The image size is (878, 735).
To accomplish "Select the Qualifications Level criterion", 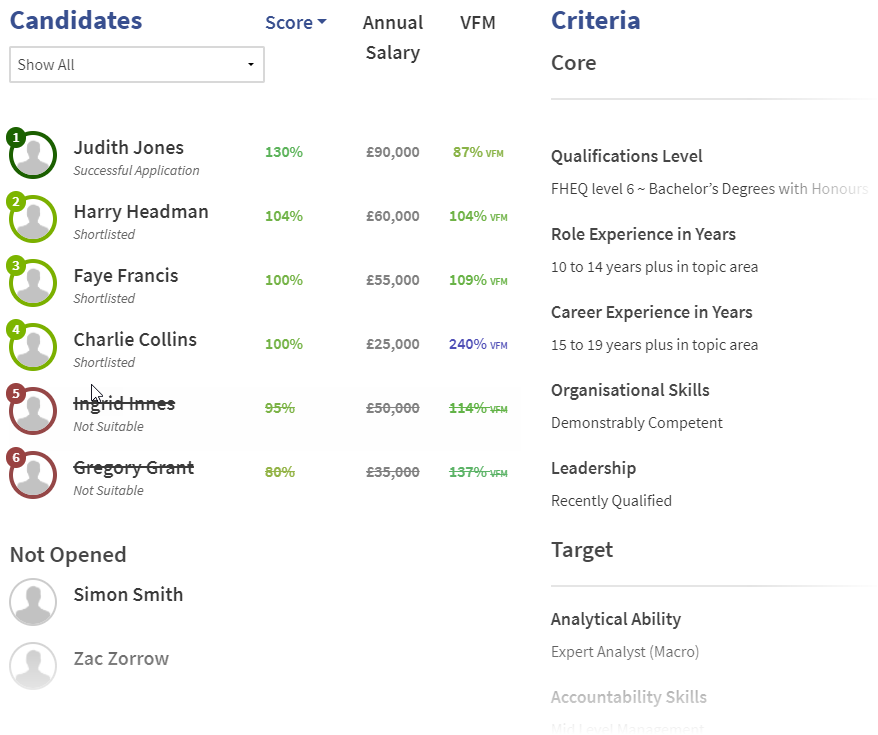I will [x=626, y=156].
